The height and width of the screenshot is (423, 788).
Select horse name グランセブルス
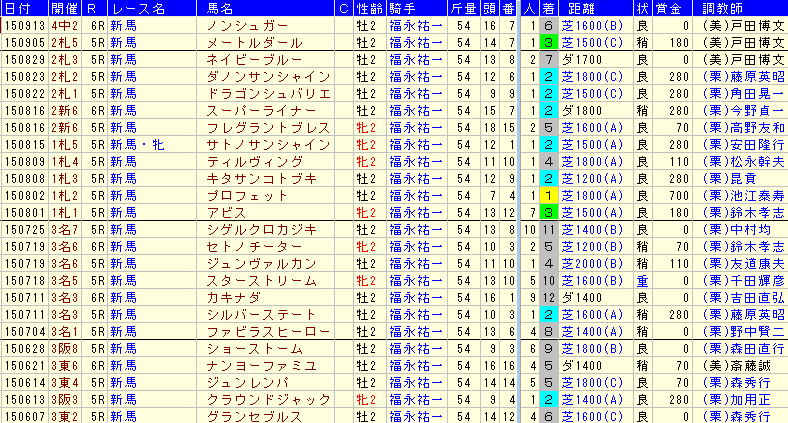[x=254, y=416]
